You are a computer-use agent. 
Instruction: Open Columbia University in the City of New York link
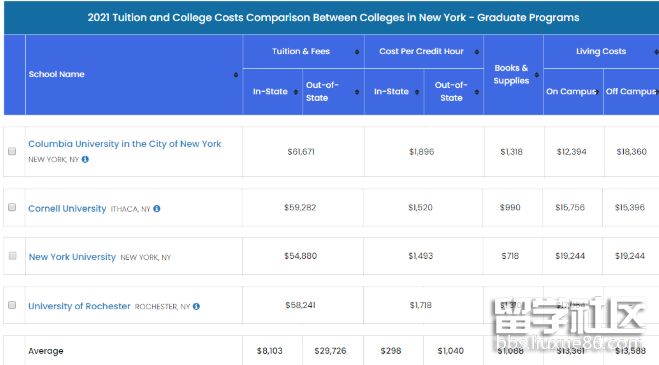pos(125,144)
